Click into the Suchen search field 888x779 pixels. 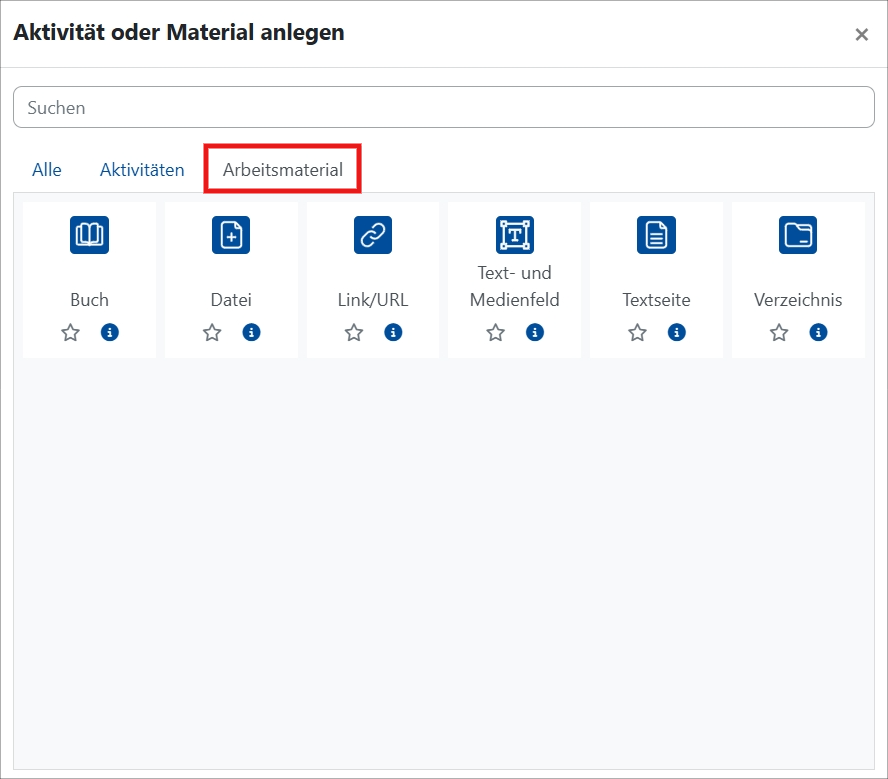point(444,107)
